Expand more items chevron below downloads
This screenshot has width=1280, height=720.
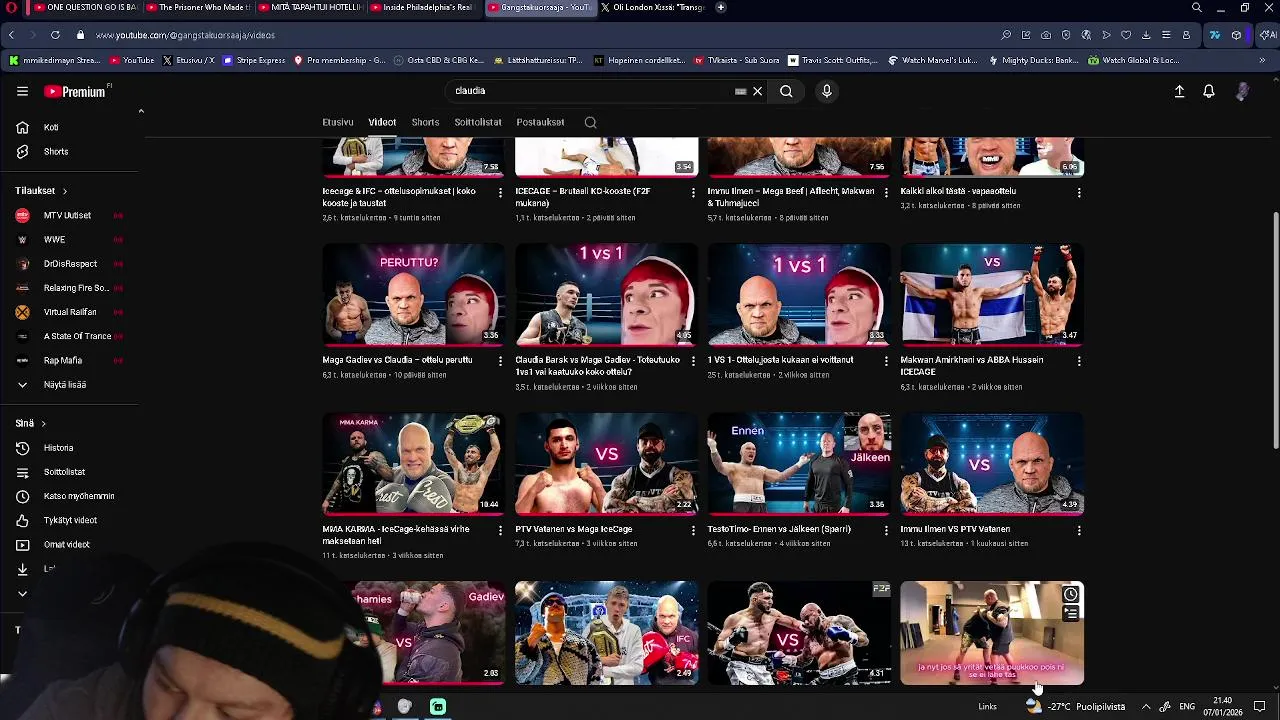(22, 594)
